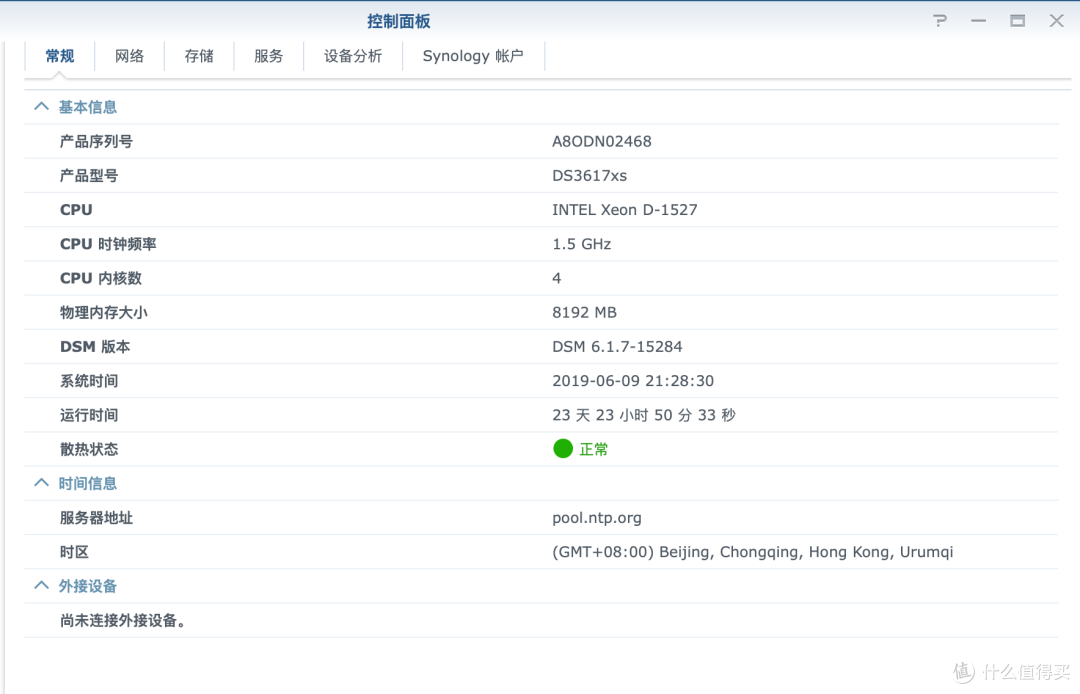Click the 系统时间 label

(89, 381)
